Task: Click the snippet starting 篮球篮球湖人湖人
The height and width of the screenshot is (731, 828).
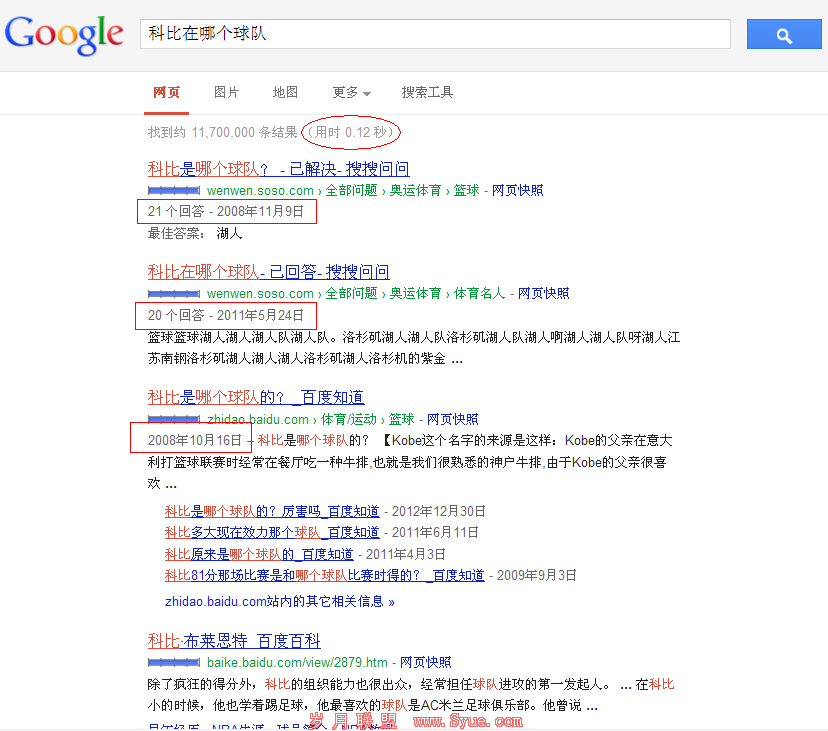Action: coord(414,348)
